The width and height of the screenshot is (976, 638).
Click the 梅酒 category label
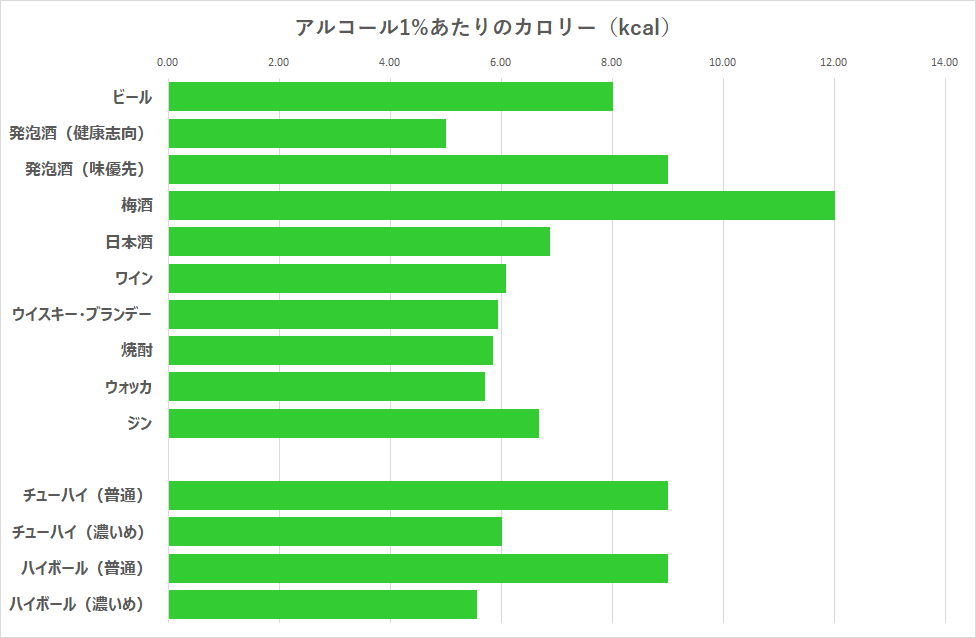pyautogui.click(x=136, y=206)
